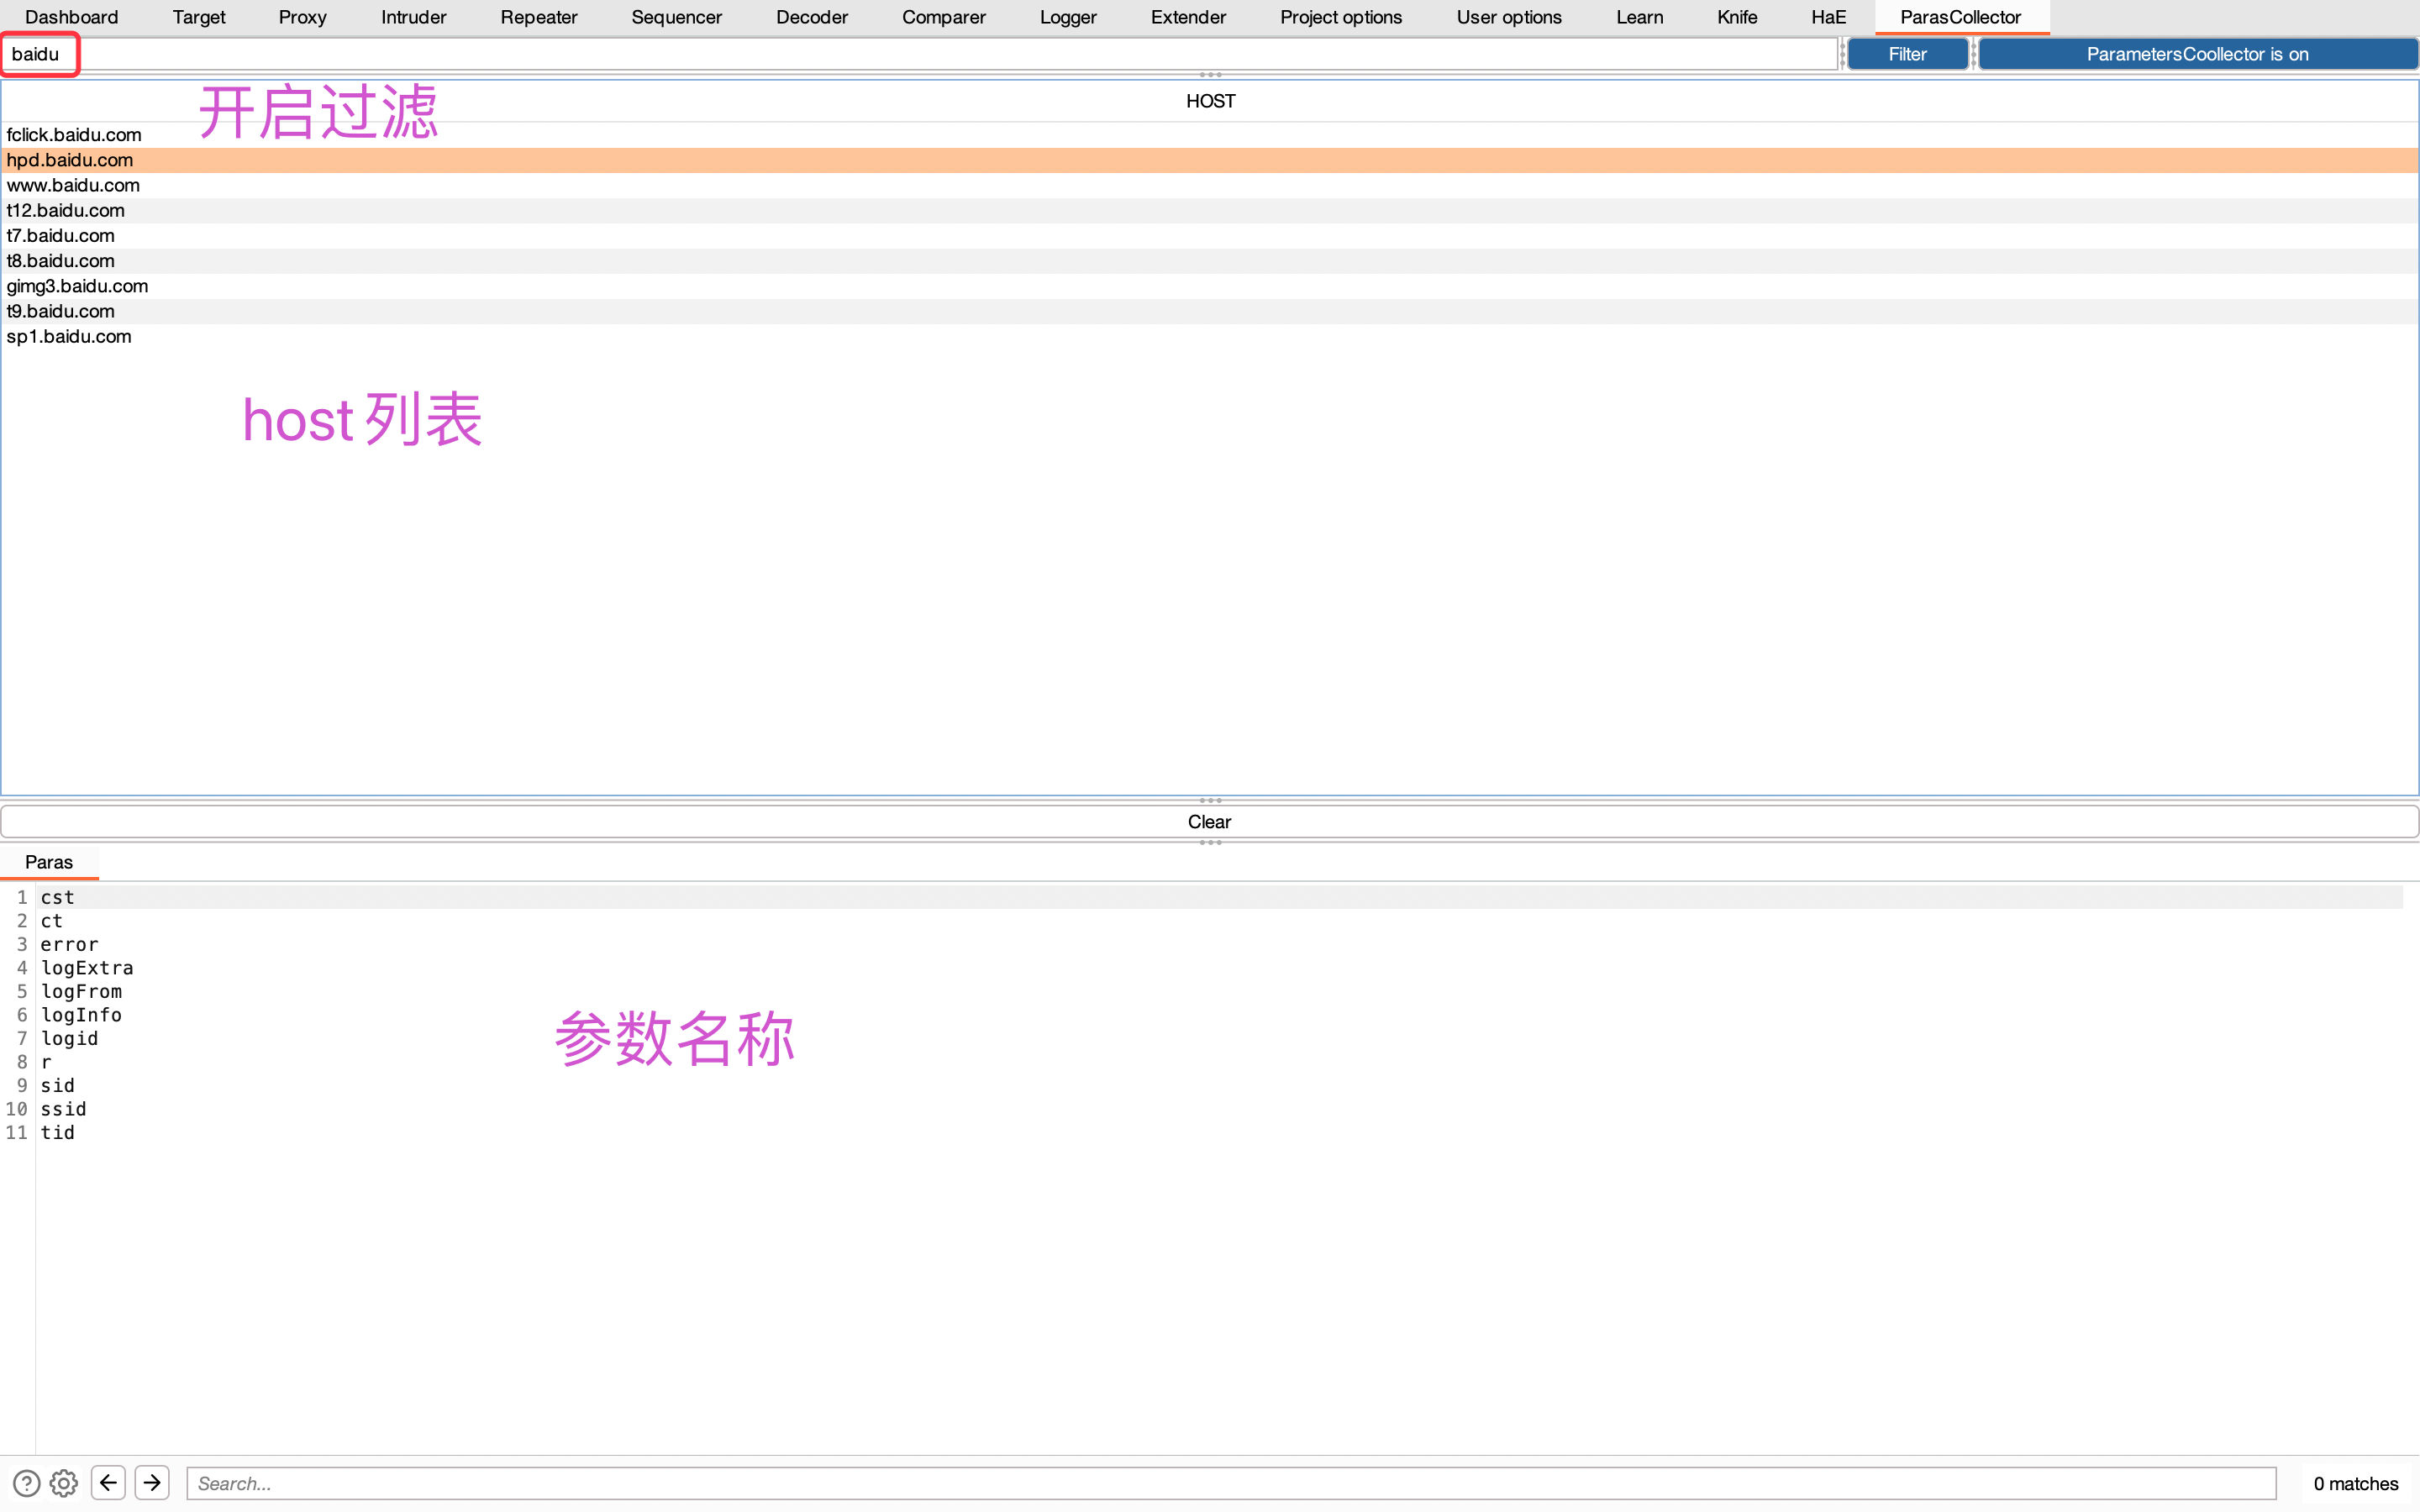2420x1512 pixels.
Task: Go to next match arrow
Action: coord(152,1482)
